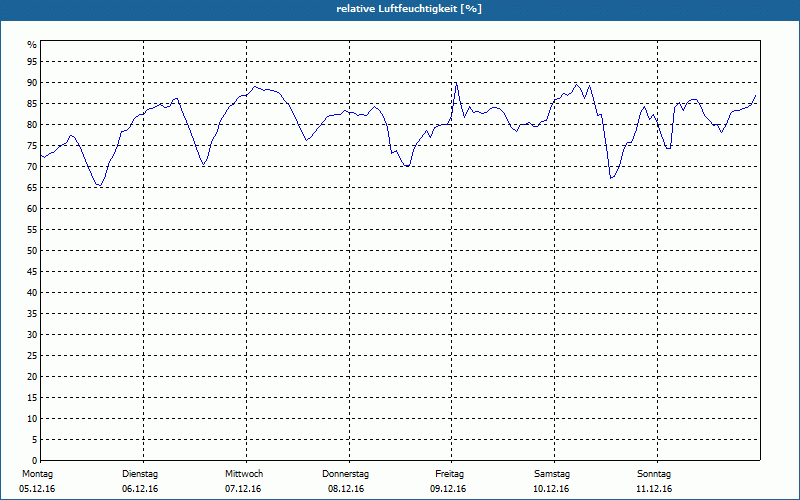Image resolution: width=800 pixels, height=500 pixels.
Task: Click the y-axis value 40
Action: tap(32, 292)
